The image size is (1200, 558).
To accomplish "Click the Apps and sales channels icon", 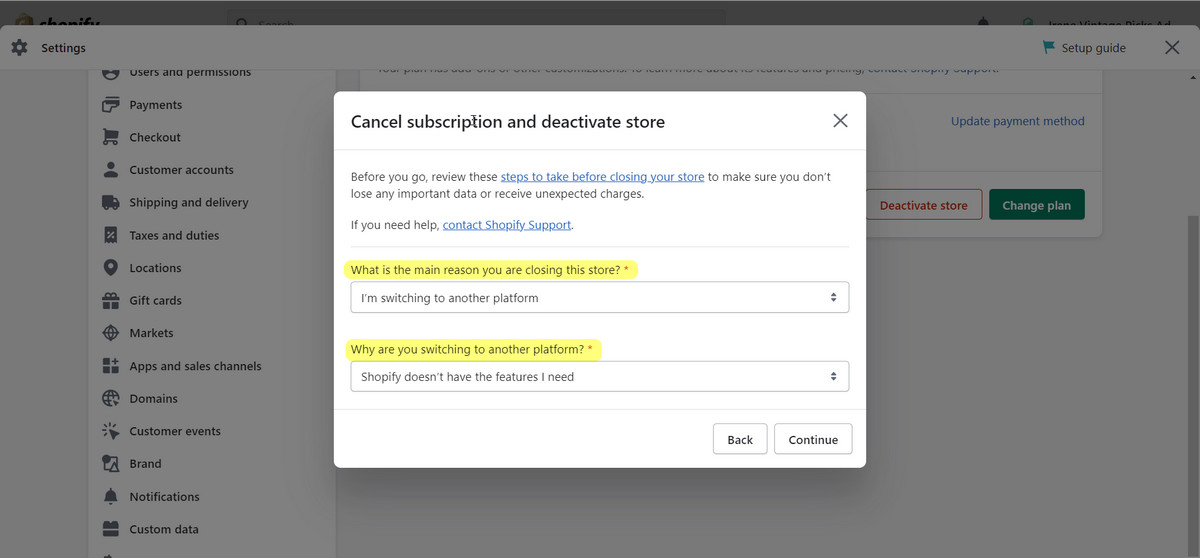I will [x=111, y=366].
